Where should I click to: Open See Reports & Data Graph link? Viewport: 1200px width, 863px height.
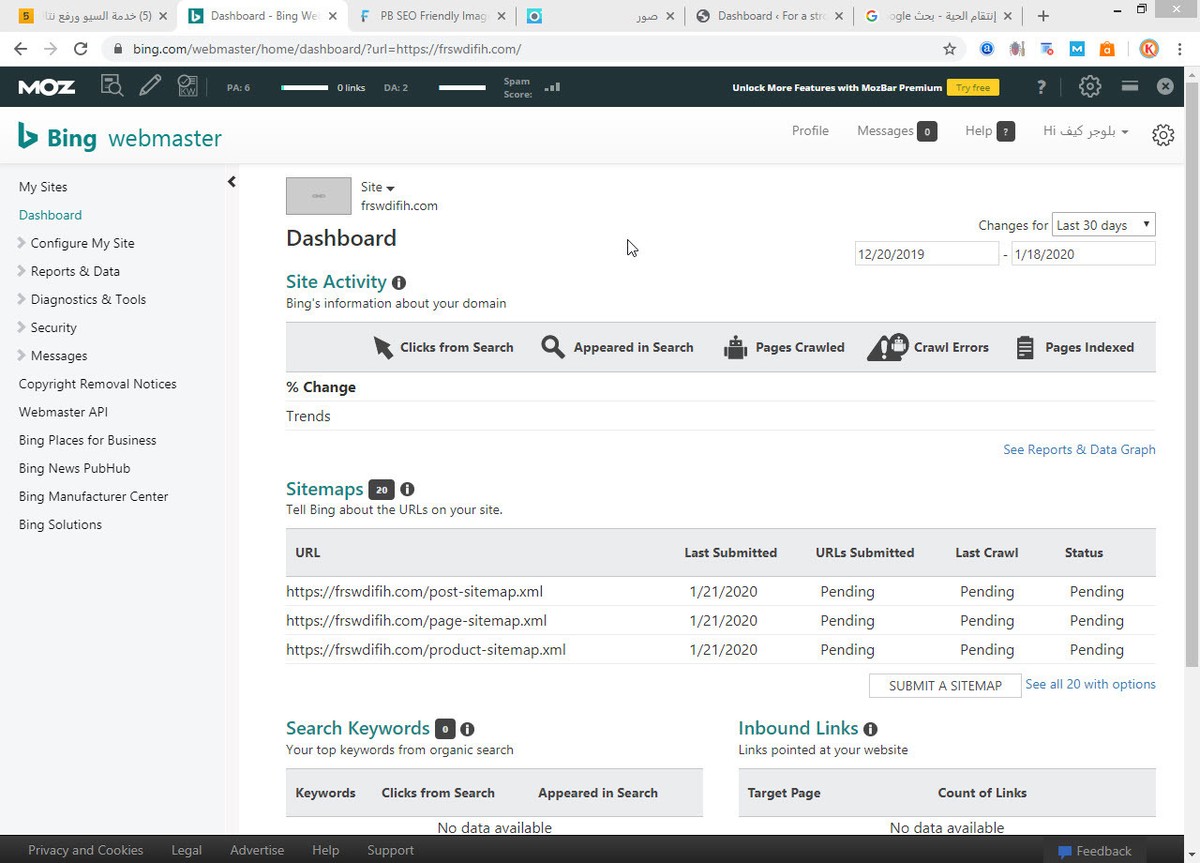point(1079,449)
